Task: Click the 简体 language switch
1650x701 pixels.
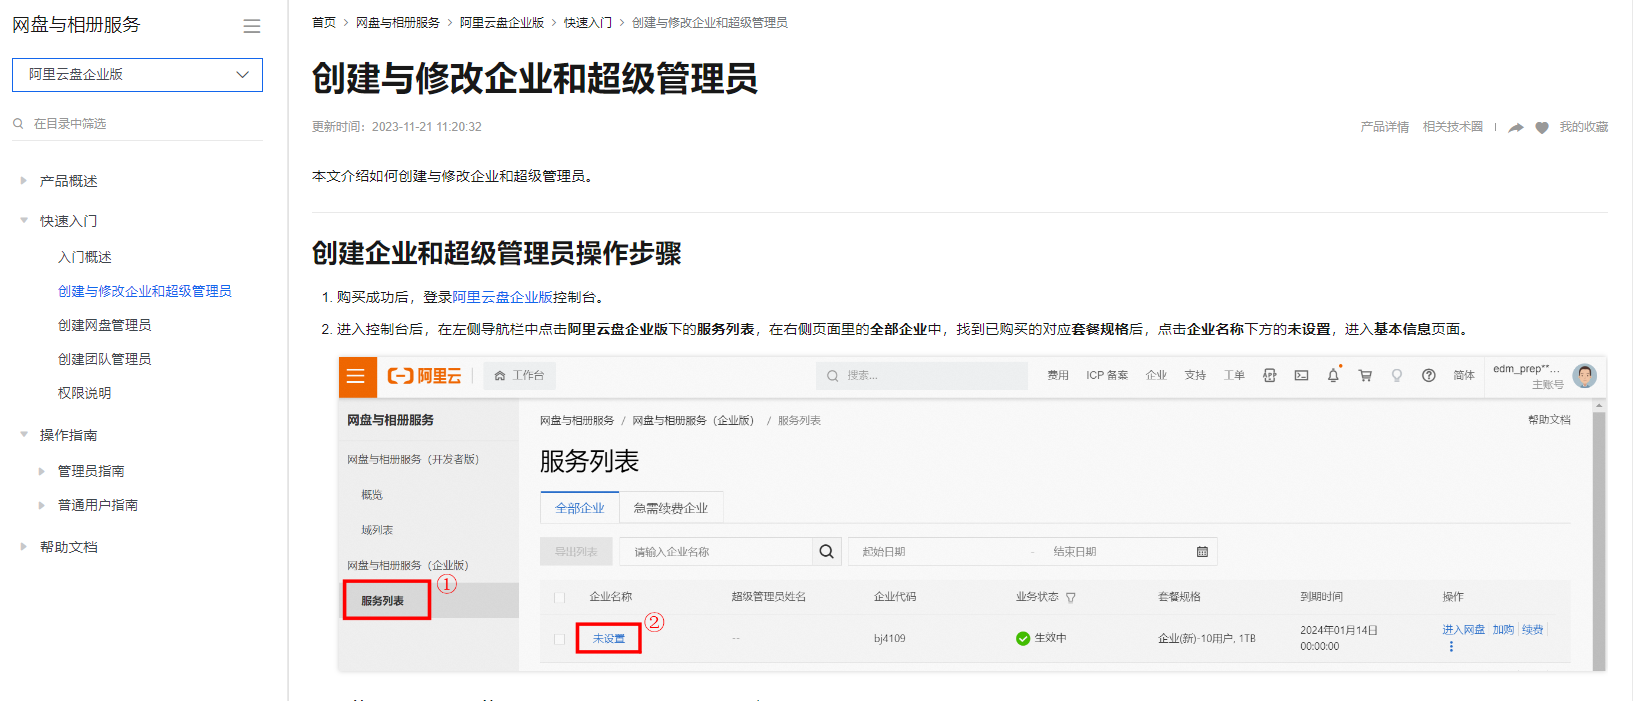Action: pyautogui.click(x=1464, y=376)
